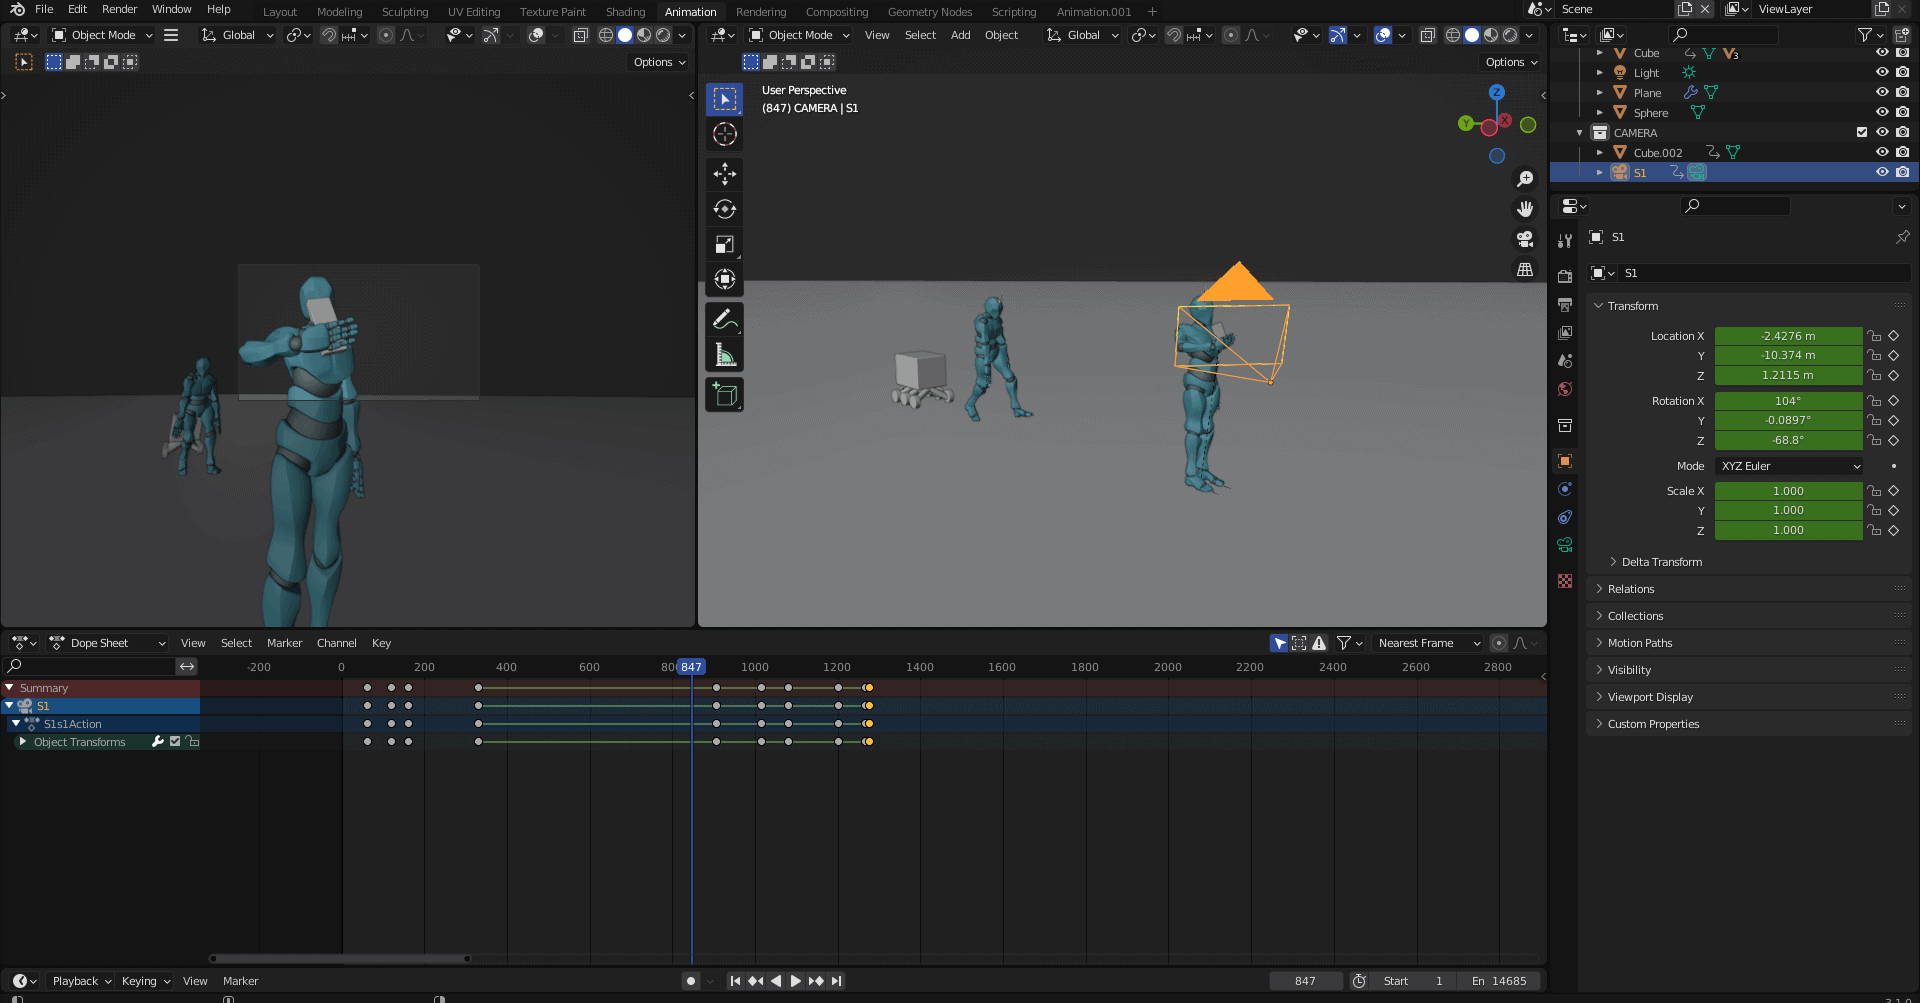Collapse the CAMERA collection in outliner

tap(1580, 132)
